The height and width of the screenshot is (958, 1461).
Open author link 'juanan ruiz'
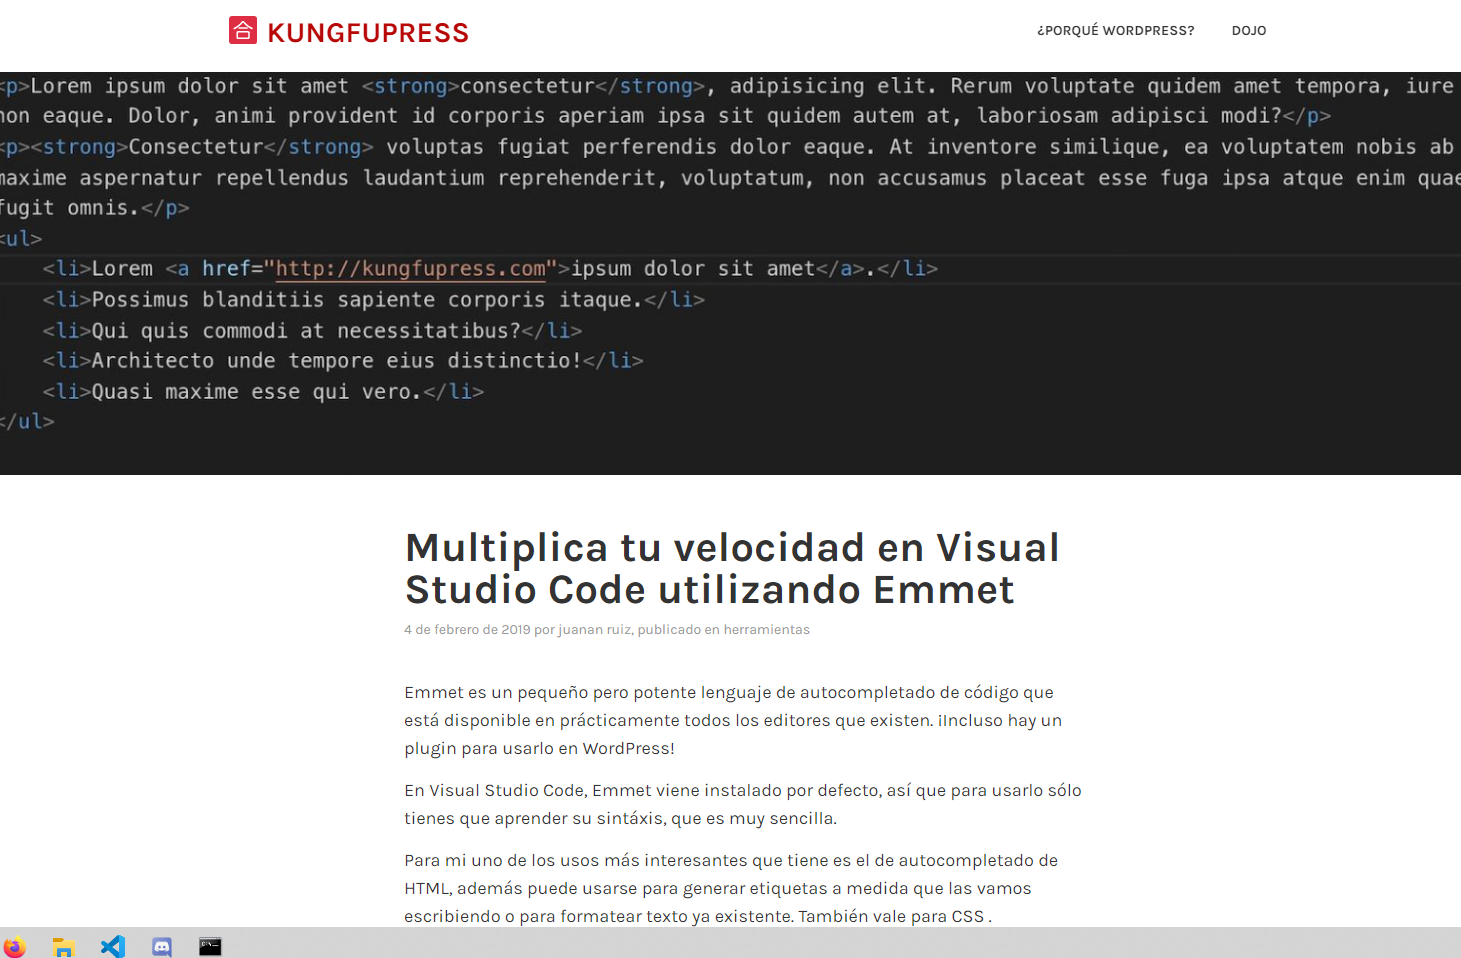[x=594, y=630]
